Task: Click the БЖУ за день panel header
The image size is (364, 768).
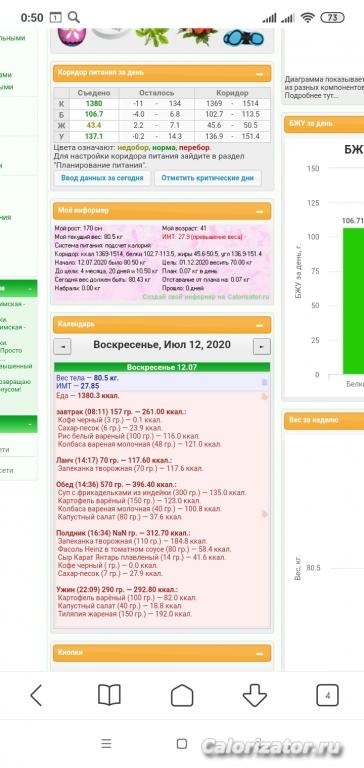Action: click(324, 123)
